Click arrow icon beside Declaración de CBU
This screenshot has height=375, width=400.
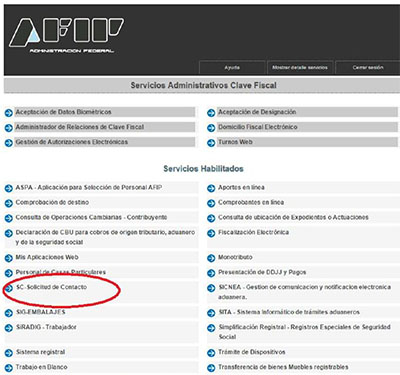9,233
